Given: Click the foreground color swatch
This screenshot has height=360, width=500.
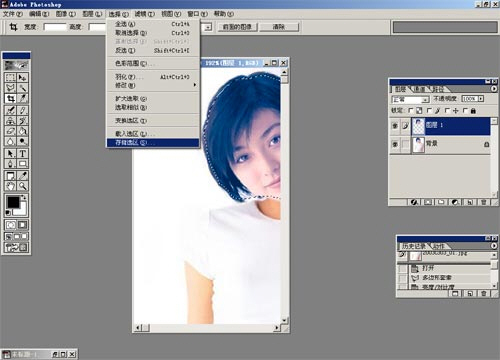Looking at the screenshot, I should point(13,202).
